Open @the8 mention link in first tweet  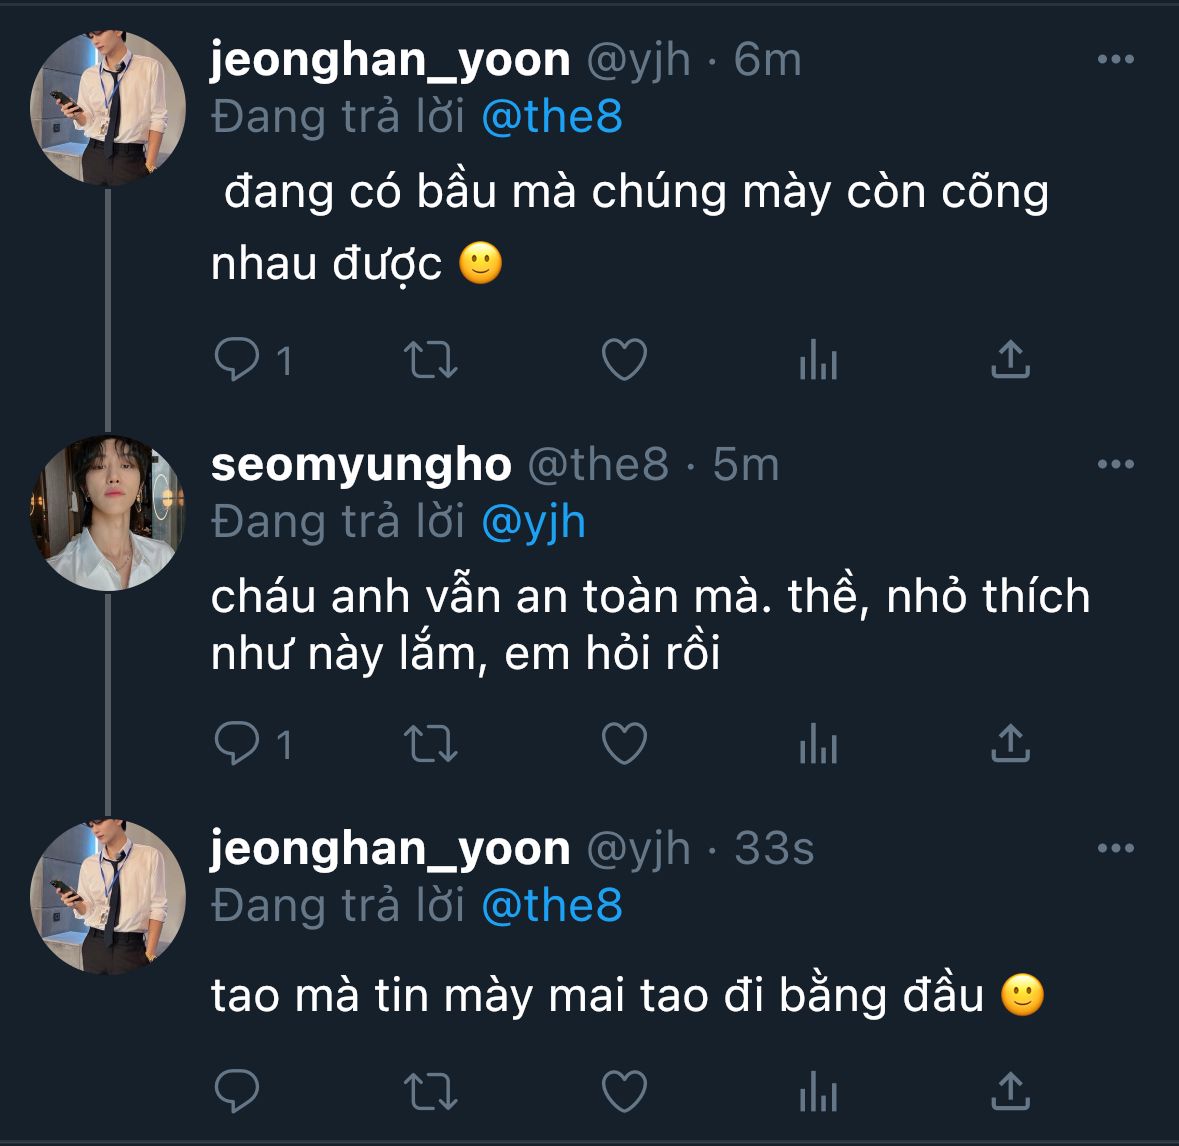point(552,117)
